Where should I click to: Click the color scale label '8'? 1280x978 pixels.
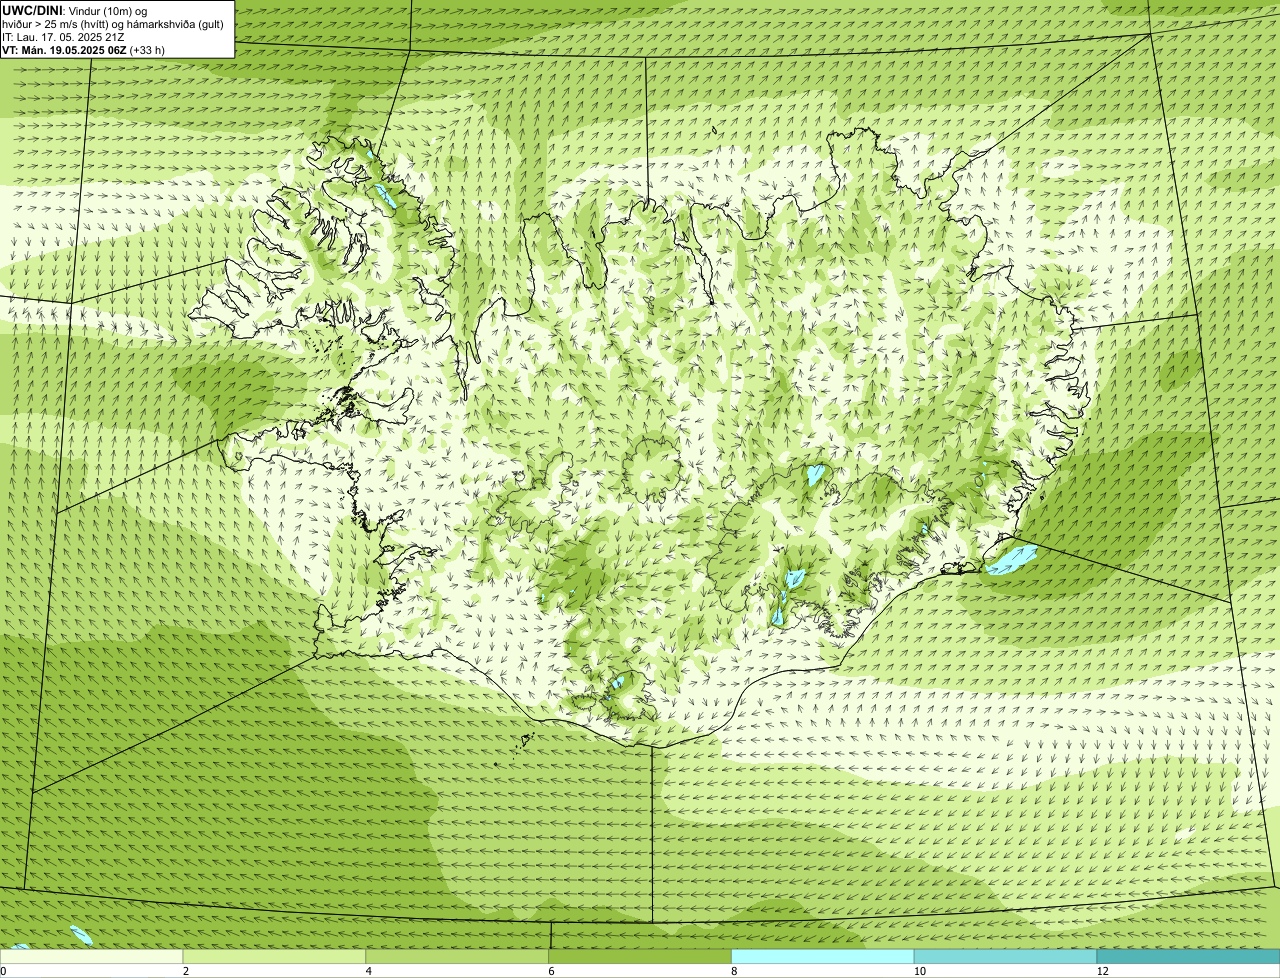tap(734, 971)
